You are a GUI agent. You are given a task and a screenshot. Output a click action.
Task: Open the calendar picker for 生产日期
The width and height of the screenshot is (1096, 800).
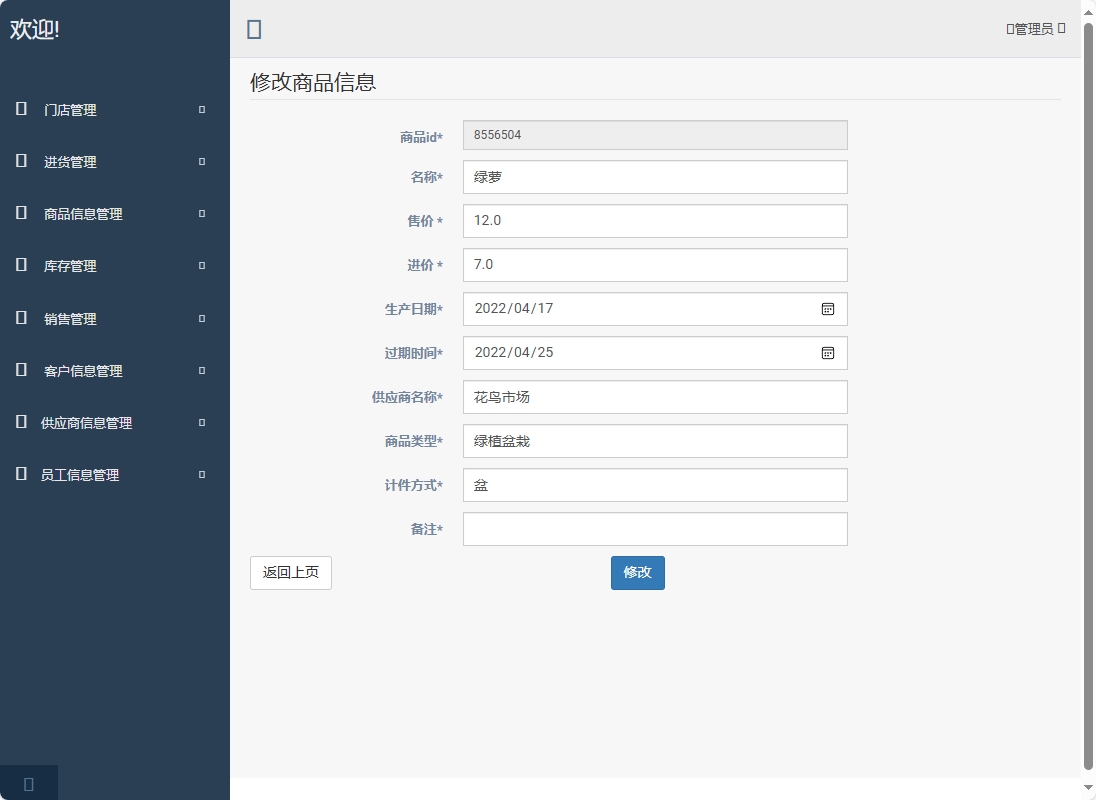point(828,309)
